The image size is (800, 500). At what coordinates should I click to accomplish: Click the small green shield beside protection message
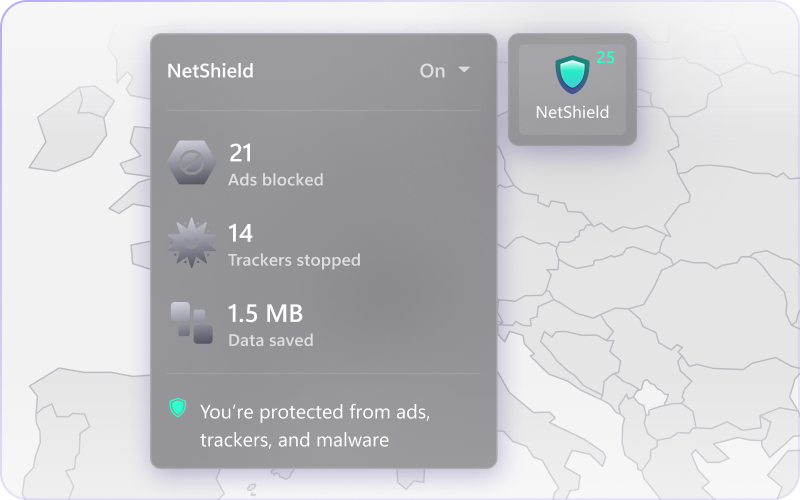click(178, 407)
